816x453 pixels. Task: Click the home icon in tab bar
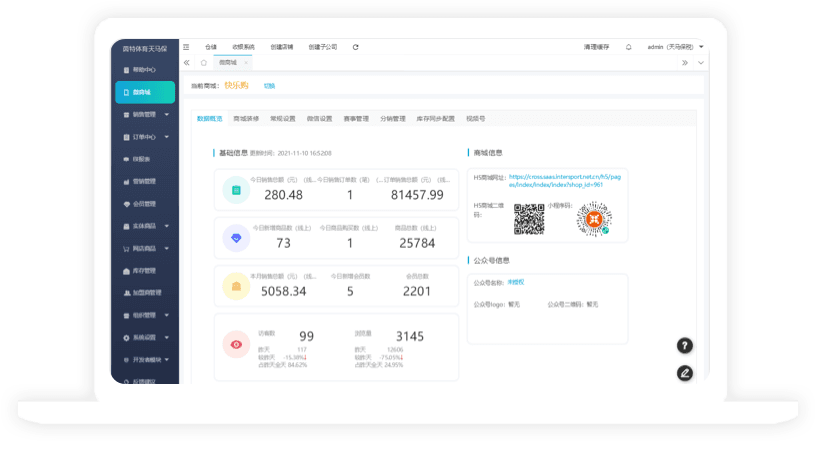(204, 63)
